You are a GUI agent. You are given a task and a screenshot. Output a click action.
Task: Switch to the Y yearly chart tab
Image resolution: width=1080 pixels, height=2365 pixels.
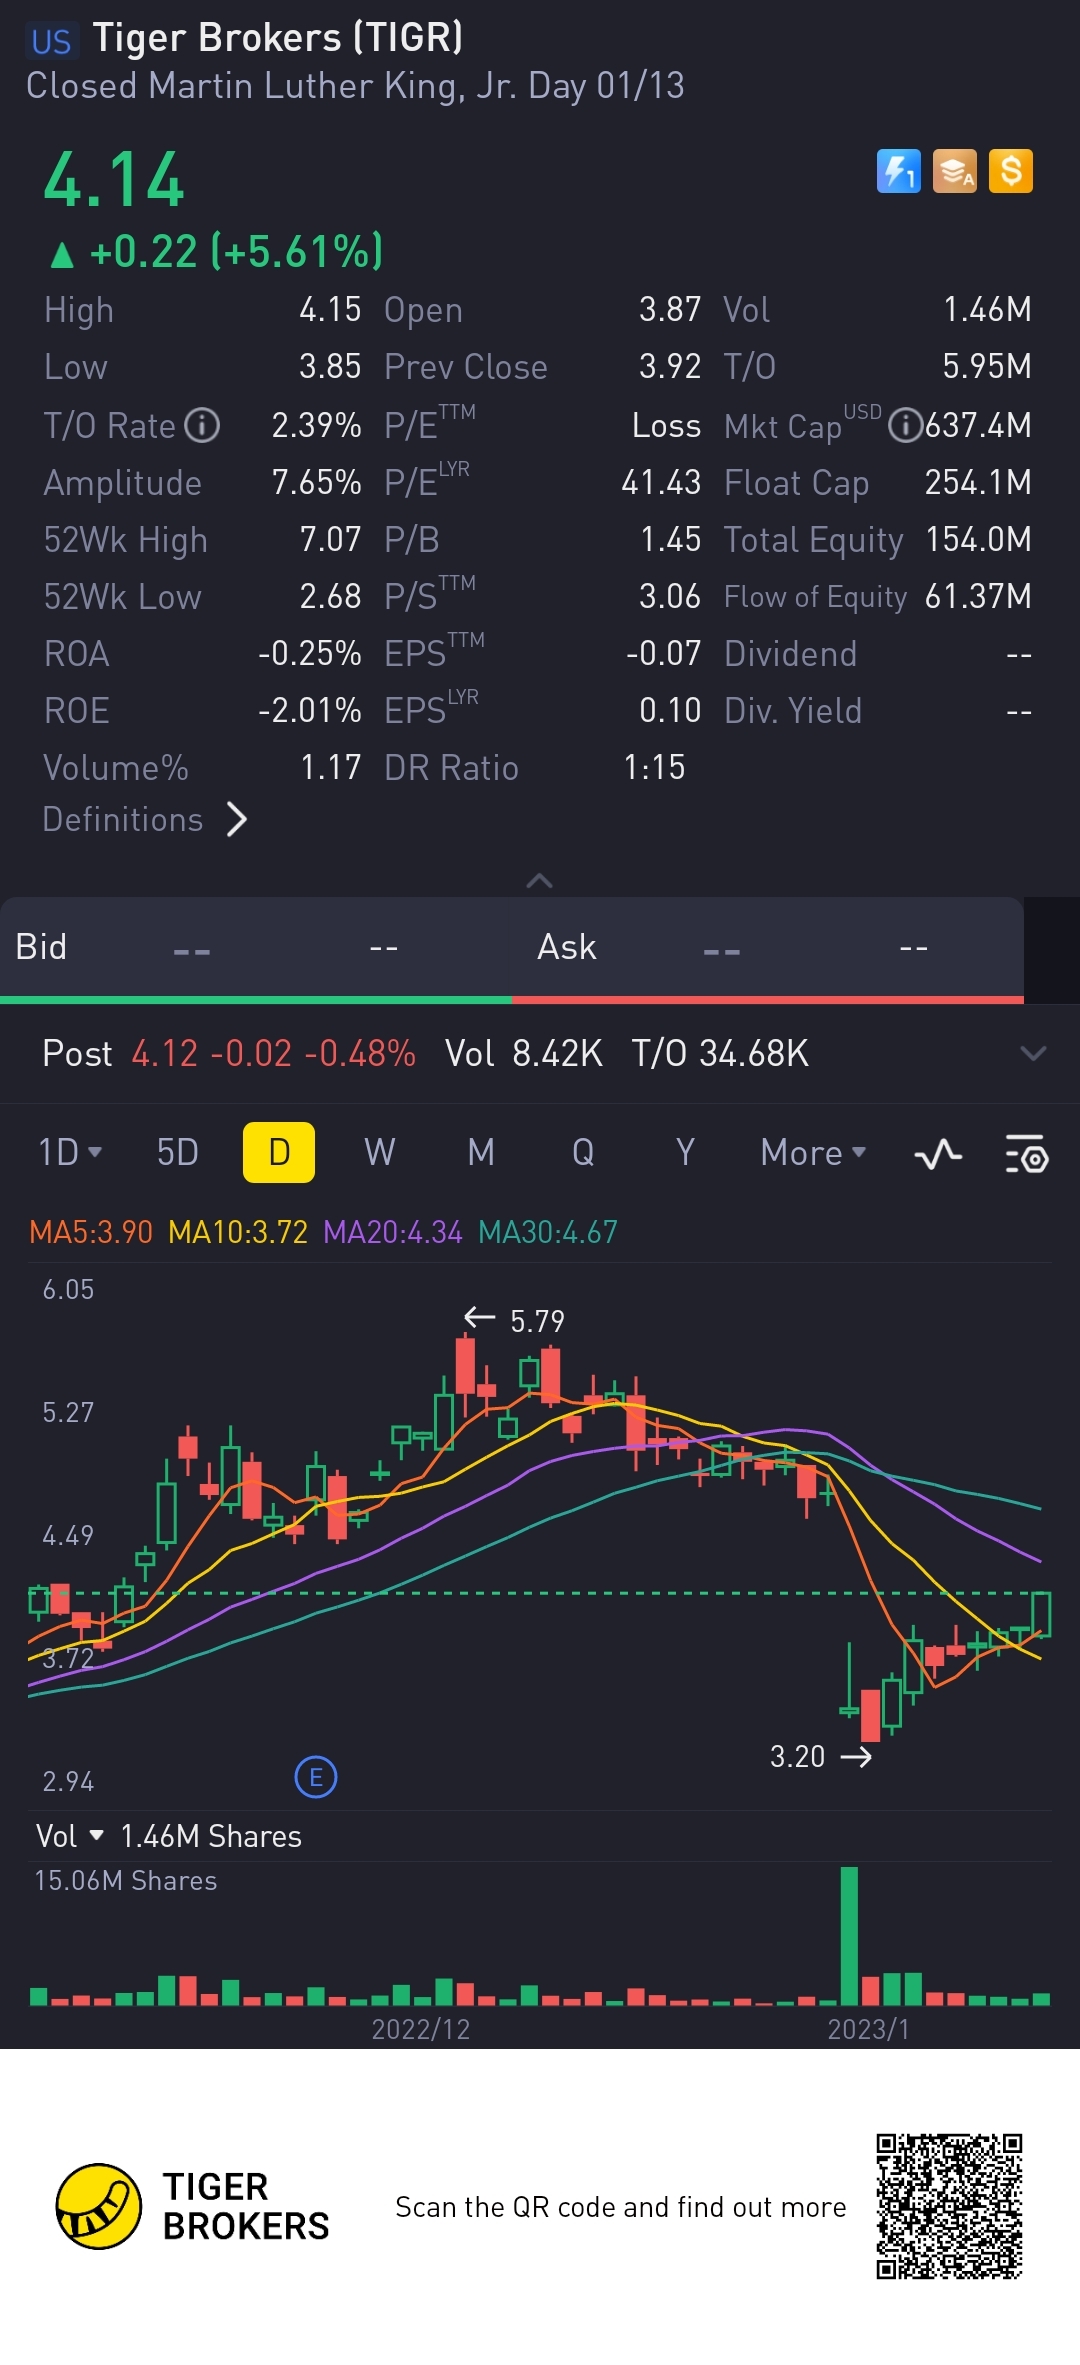tap(685, 1152)
